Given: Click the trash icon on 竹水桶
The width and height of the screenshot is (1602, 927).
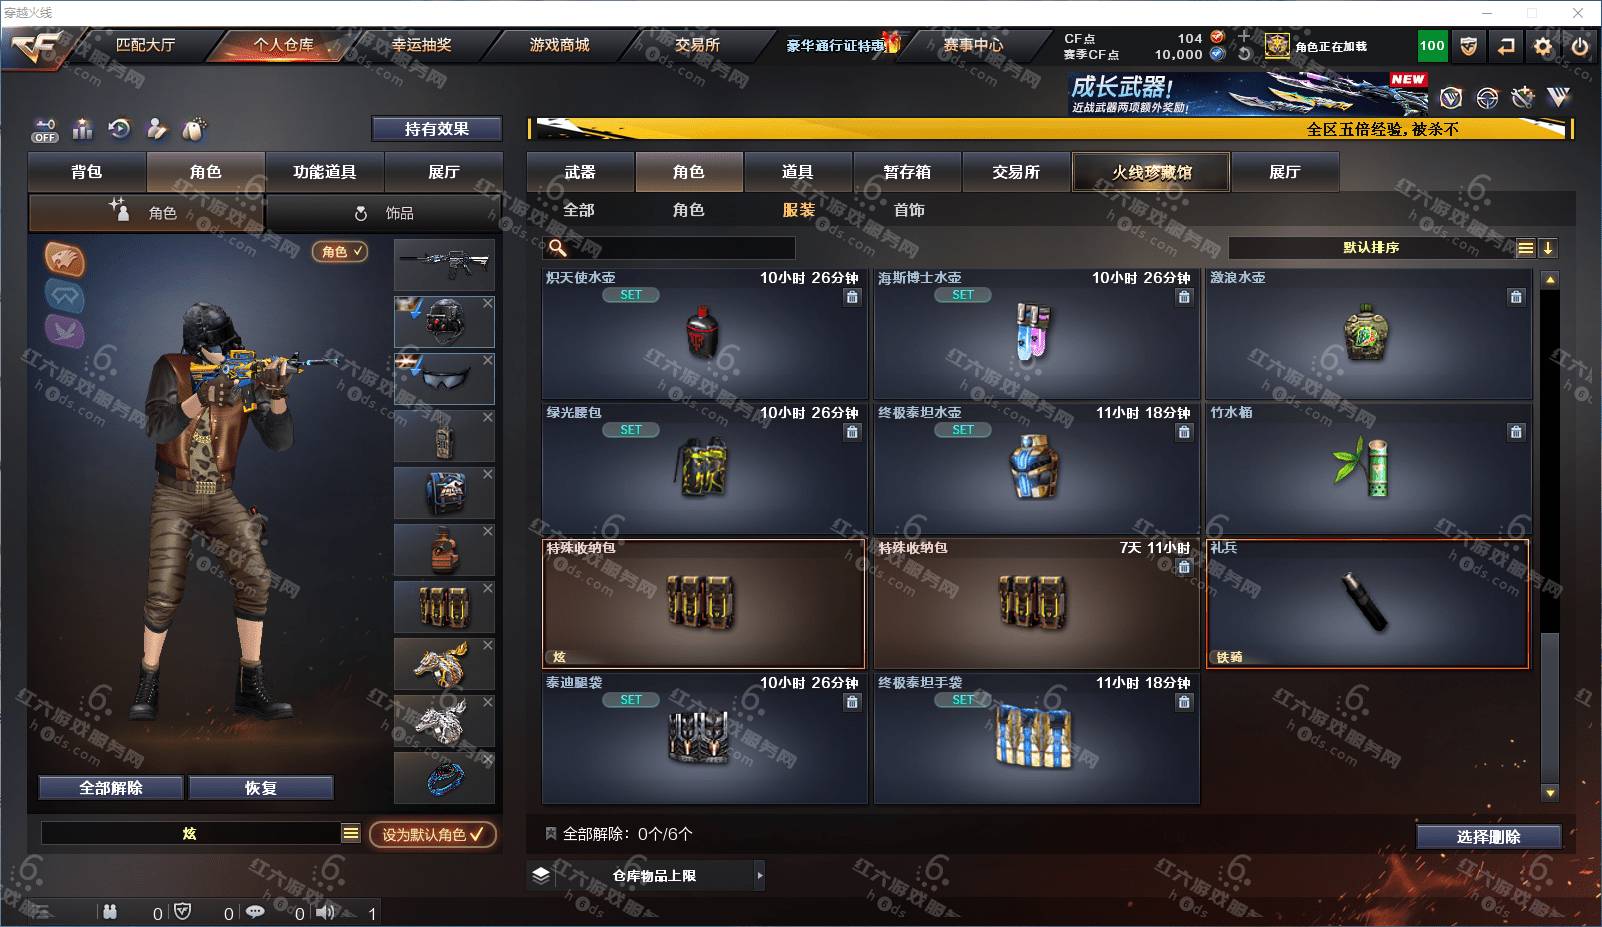Looking at the screenshot, I should [x=1516, y=432].
